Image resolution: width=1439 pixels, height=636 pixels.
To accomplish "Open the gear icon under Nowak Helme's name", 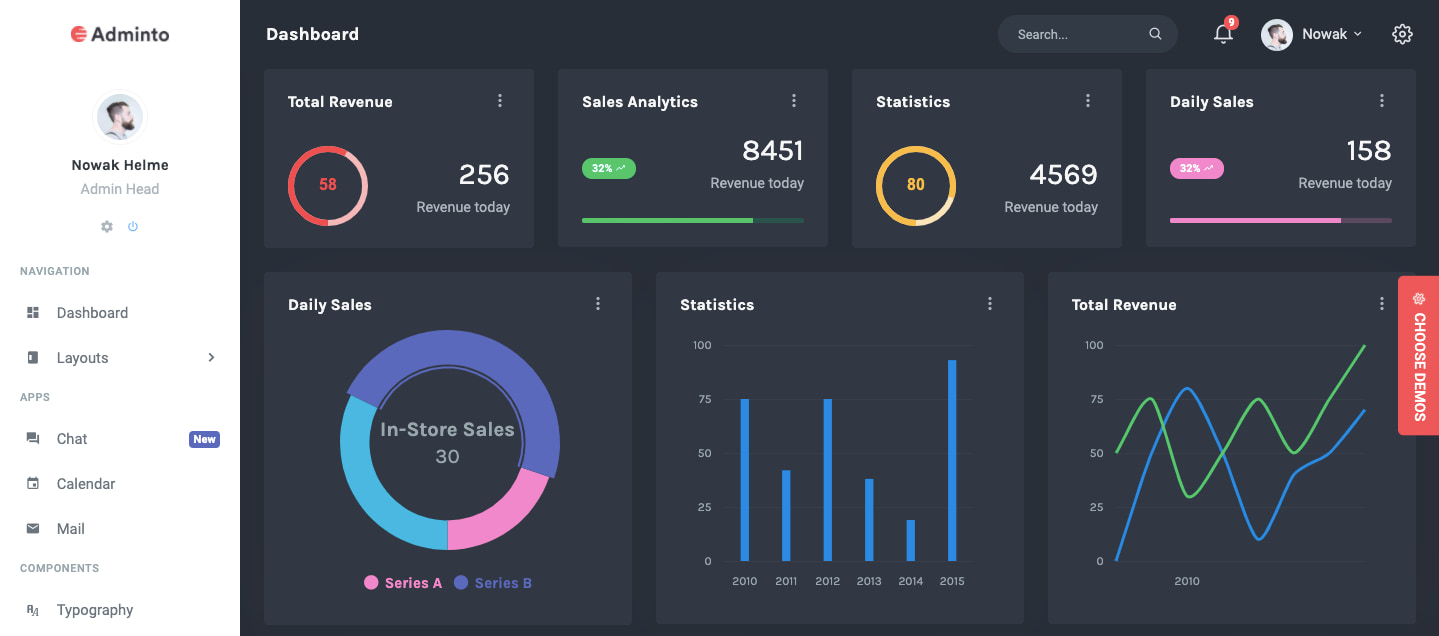I will (x=106, y=226).
